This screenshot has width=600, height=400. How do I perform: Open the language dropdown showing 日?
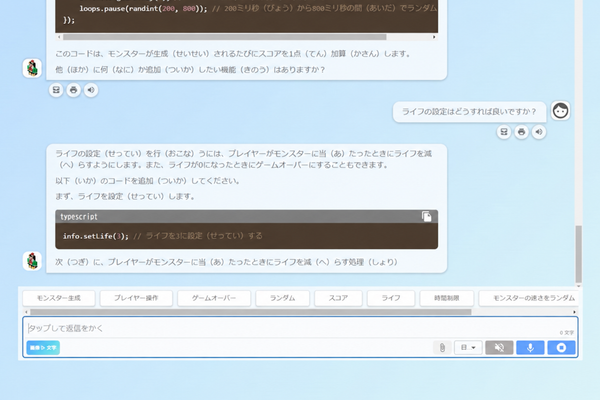point(468,348)
